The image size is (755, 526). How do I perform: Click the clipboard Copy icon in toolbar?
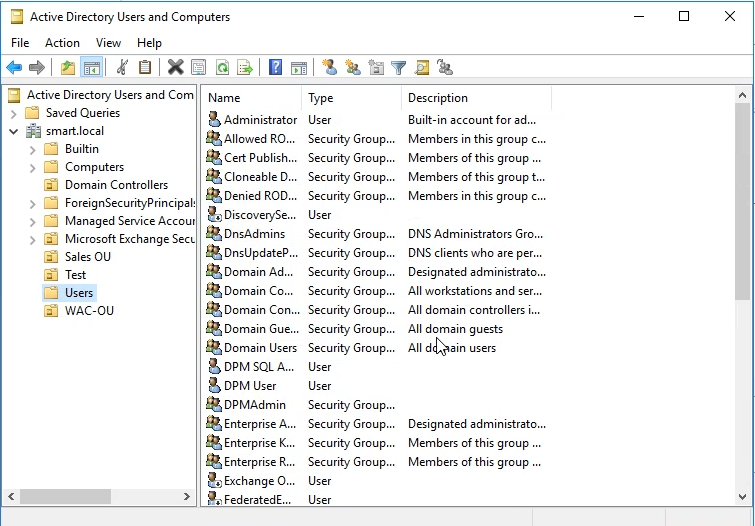145,68
